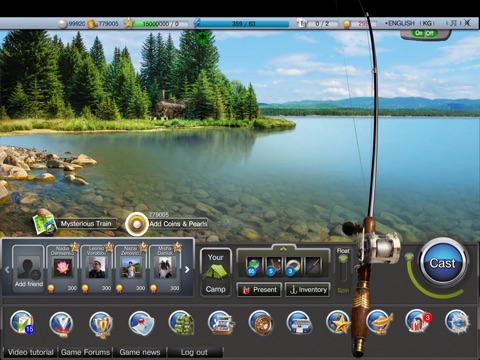Click the trophy cup icon beside 0 / 2

pos(302,23)
